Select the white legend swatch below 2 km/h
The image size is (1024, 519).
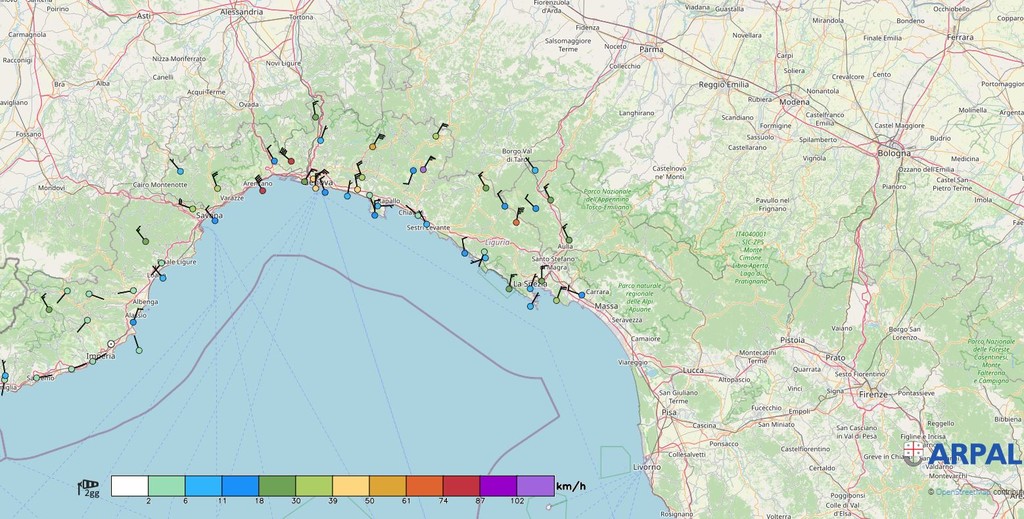click(129, 486)
